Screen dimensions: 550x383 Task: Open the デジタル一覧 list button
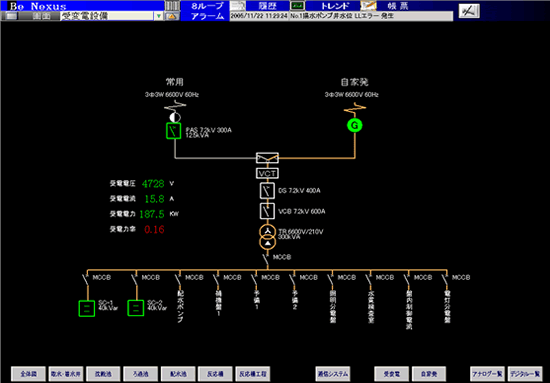pos(525,374)
